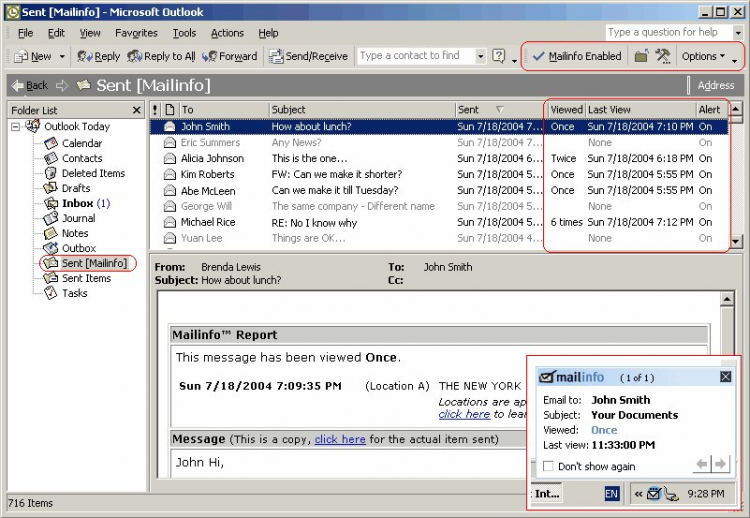This screenshot has width=750, height=518.
Task: Click the Reply to All button
Action: pyautogui.click(x=161, y=56)
